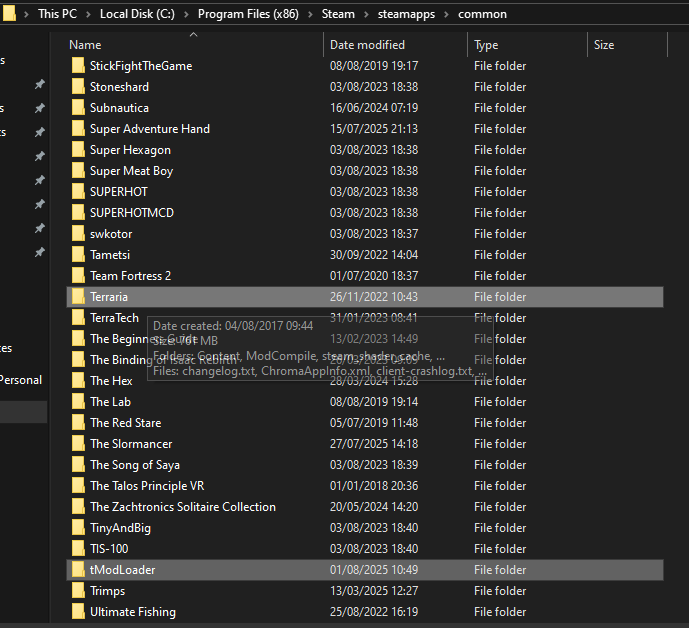
Task: Click The Red Stare folder icon
Action: (x=78, y=423)
